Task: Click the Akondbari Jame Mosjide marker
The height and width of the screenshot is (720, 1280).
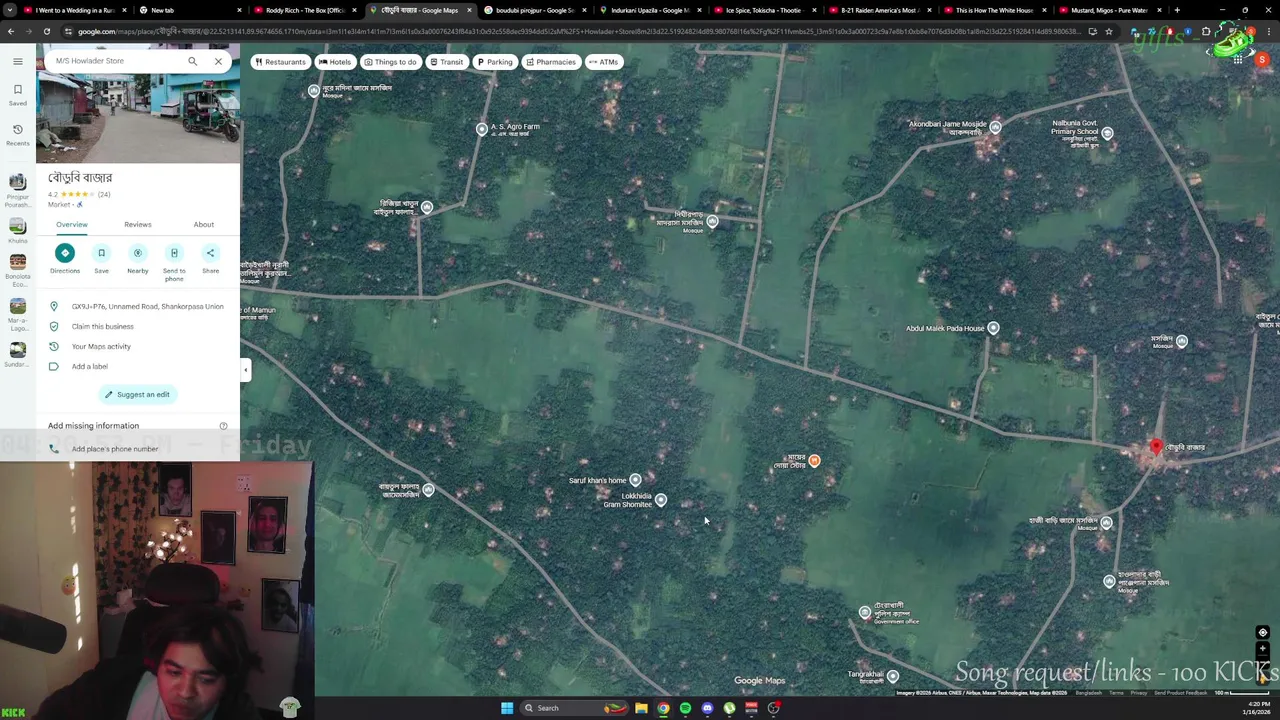Action: click(x=995, y=127)
